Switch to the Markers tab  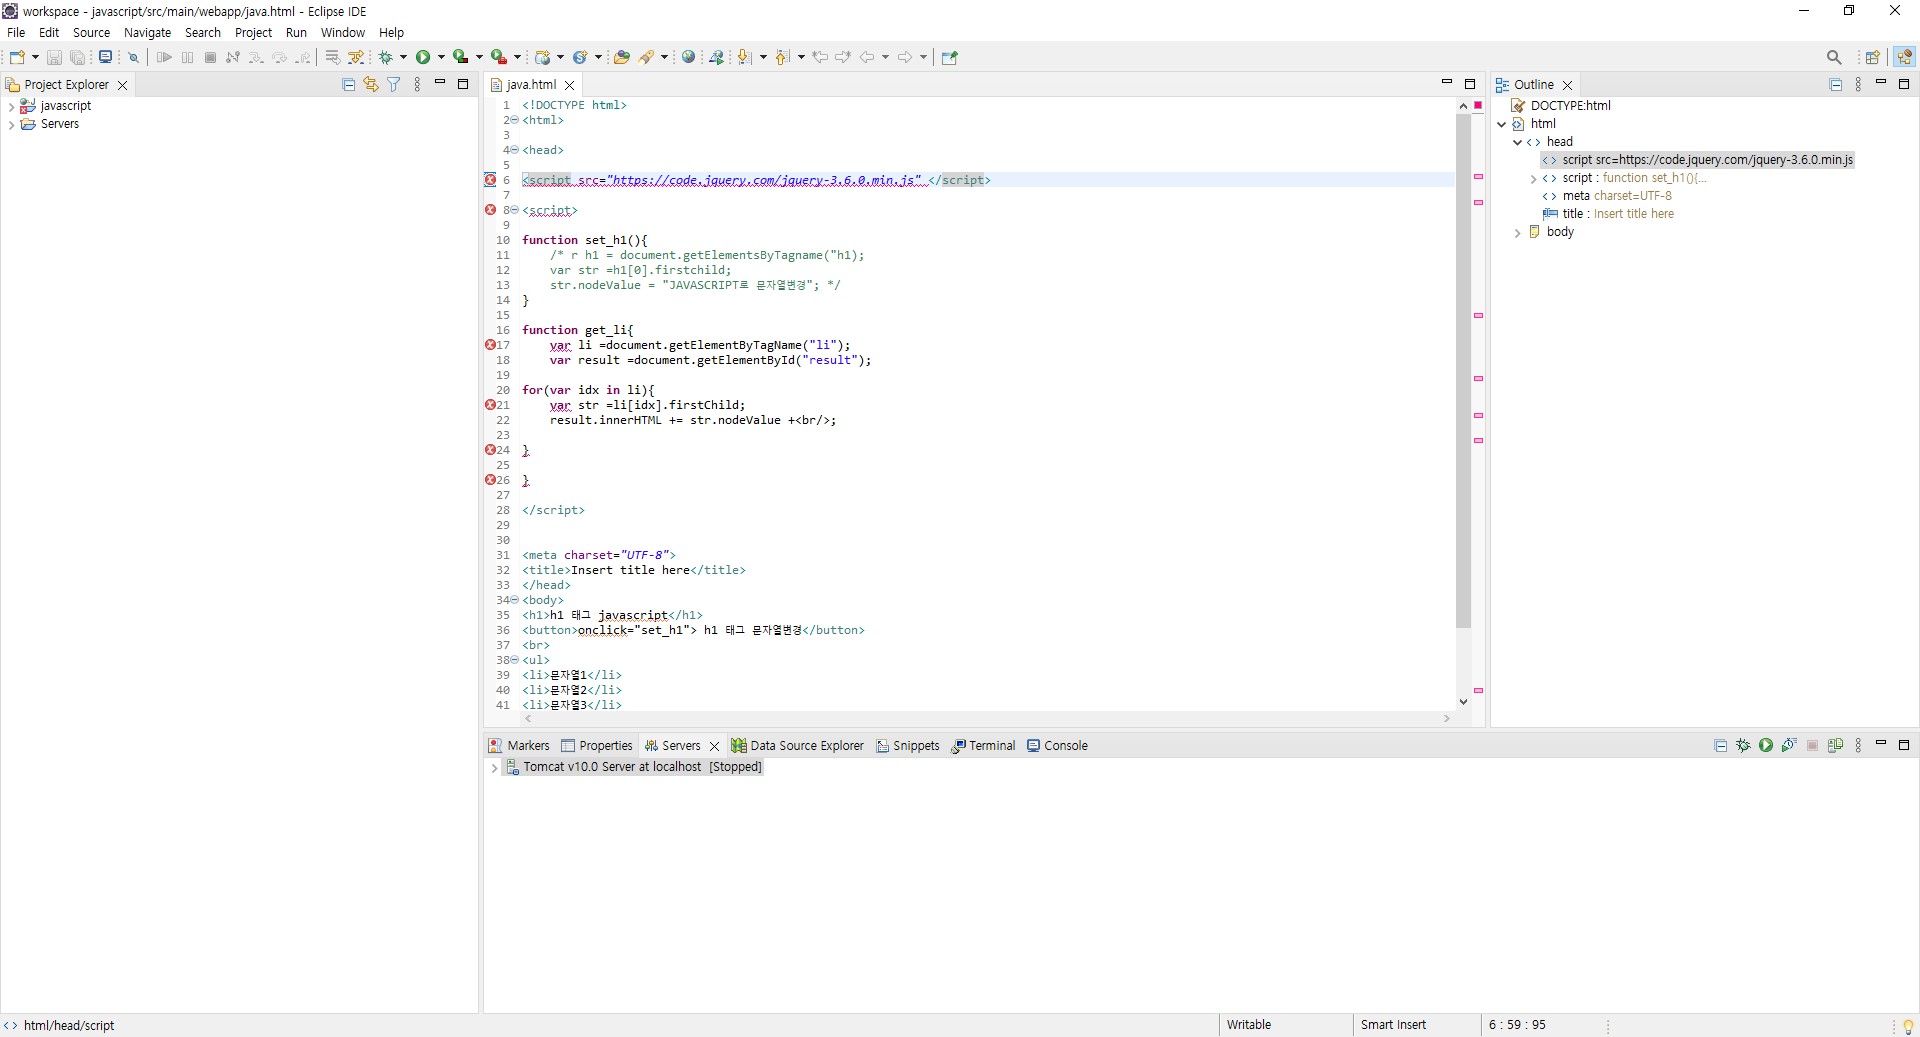click(x=519, y=746)
